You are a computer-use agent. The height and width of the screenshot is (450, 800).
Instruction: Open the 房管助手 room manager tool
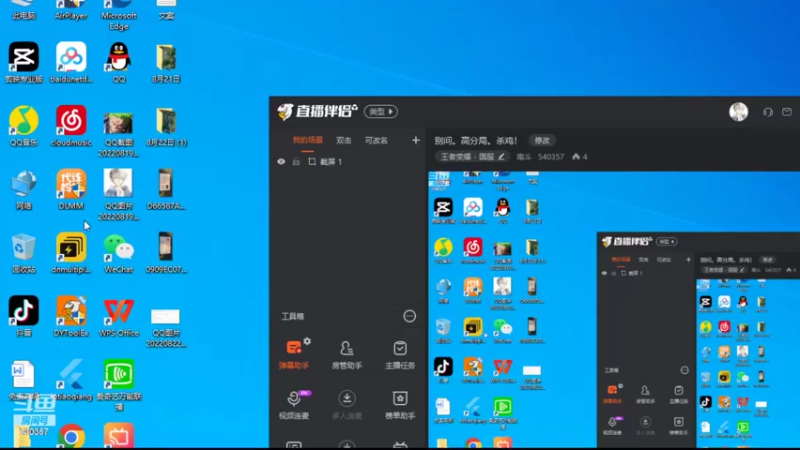pos(347,355)
